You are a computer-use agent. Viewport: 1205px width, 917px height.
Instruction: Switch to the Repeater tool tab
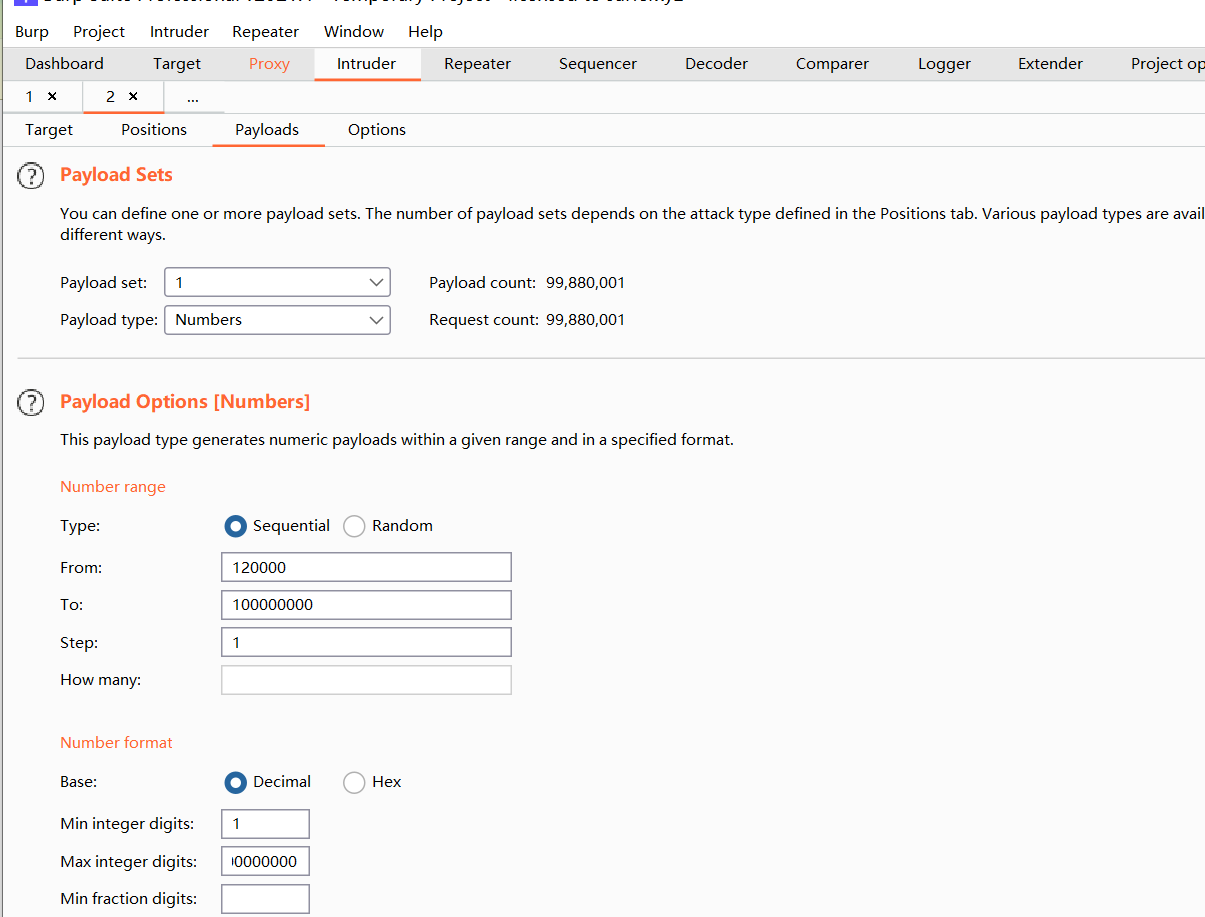point(477,64)
